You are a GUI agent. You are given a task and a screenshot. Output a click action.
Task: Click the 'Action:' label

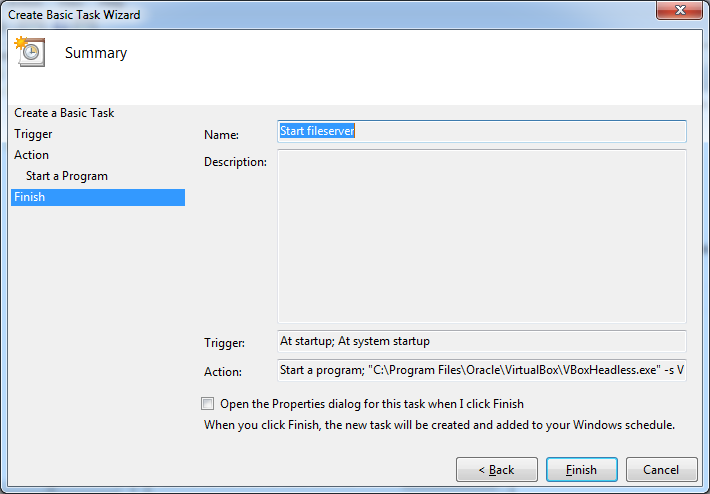click(x=223, y=372)
